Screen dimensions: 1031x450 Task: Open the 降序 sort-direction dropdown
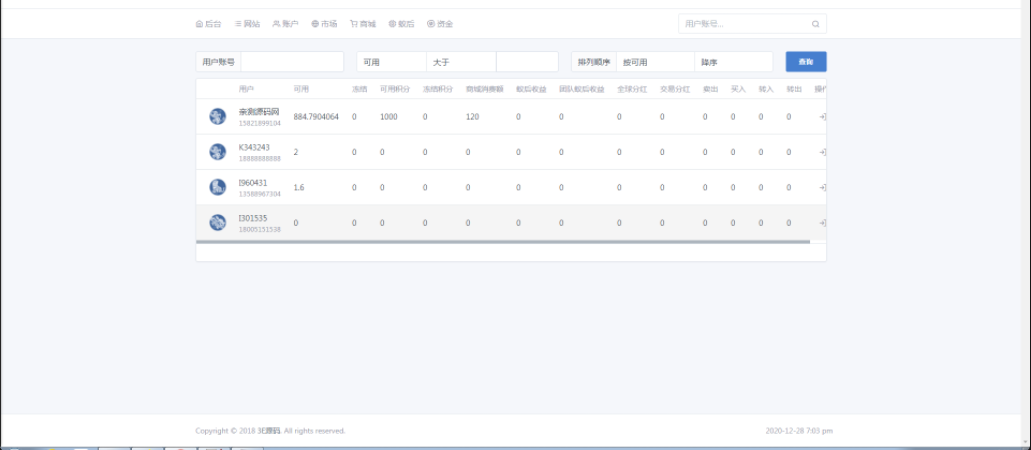coord(734,62)
